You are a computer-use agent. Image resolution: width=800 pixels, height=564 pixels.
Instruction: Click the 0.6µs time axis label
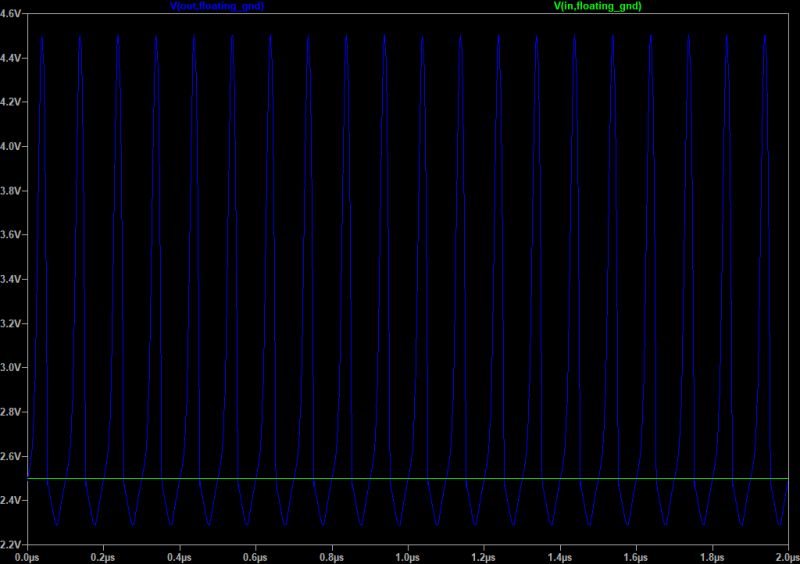click(x=255, y=557)
